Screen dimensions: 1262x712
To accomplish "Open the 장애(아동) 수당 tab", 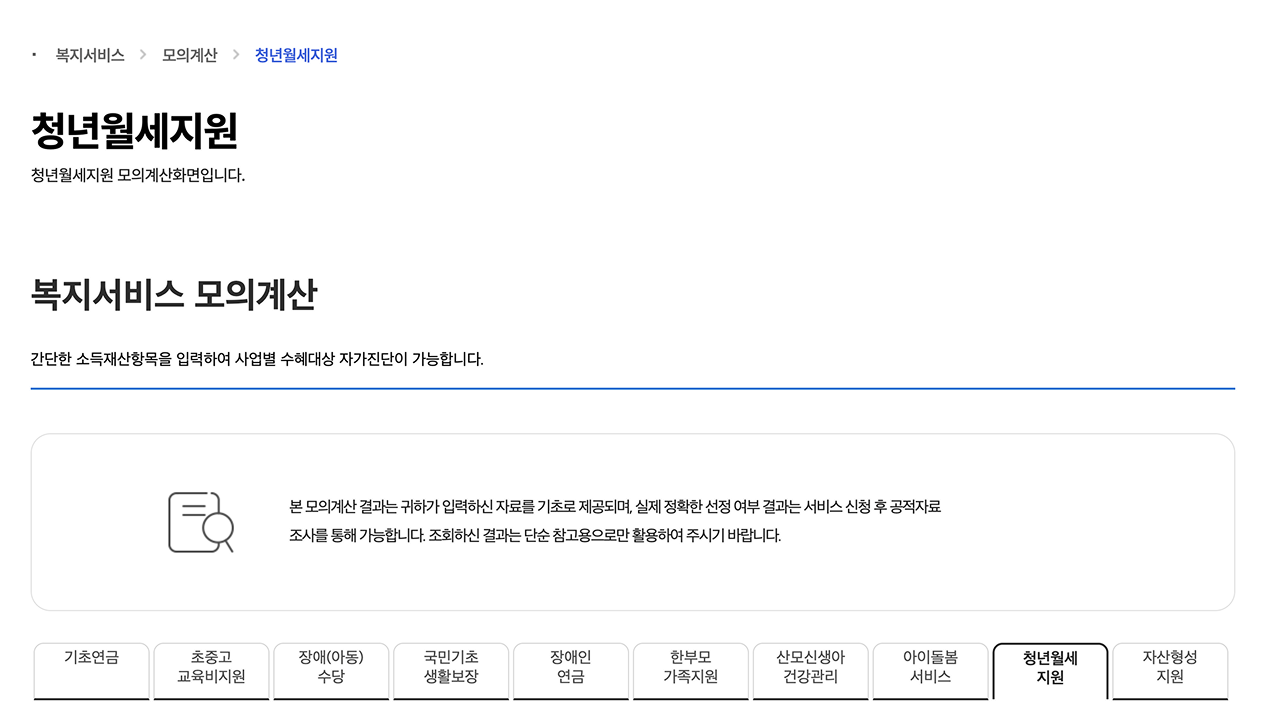I will [331, 671].
